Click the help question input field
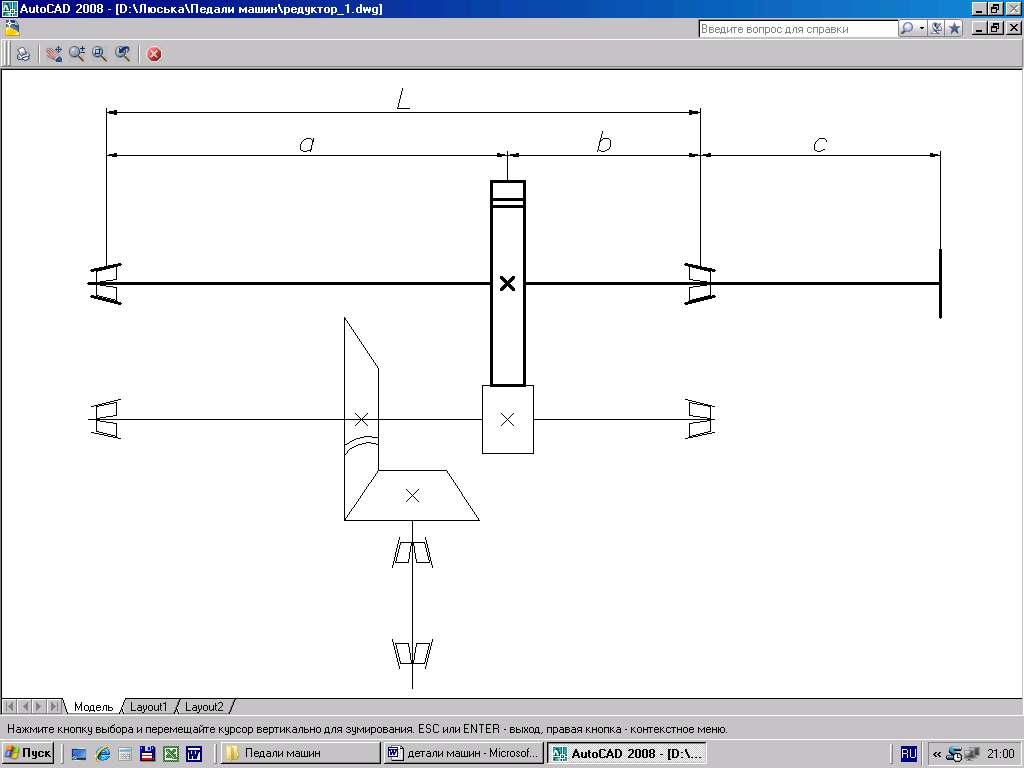 click(x=798, y=29)
